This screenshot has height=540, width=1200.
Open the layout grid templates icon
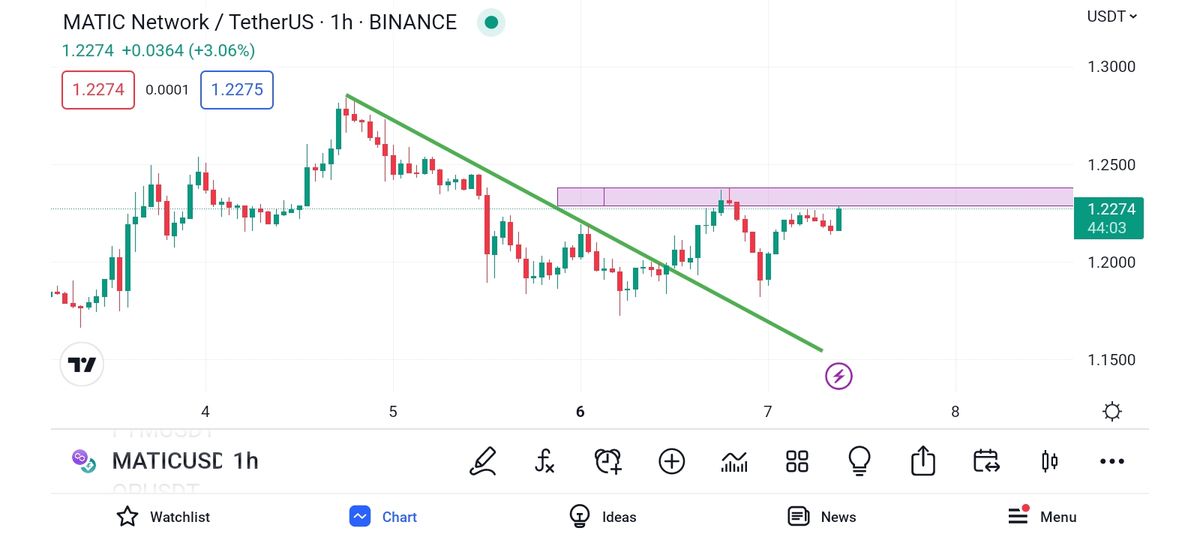tap(797, 461)
